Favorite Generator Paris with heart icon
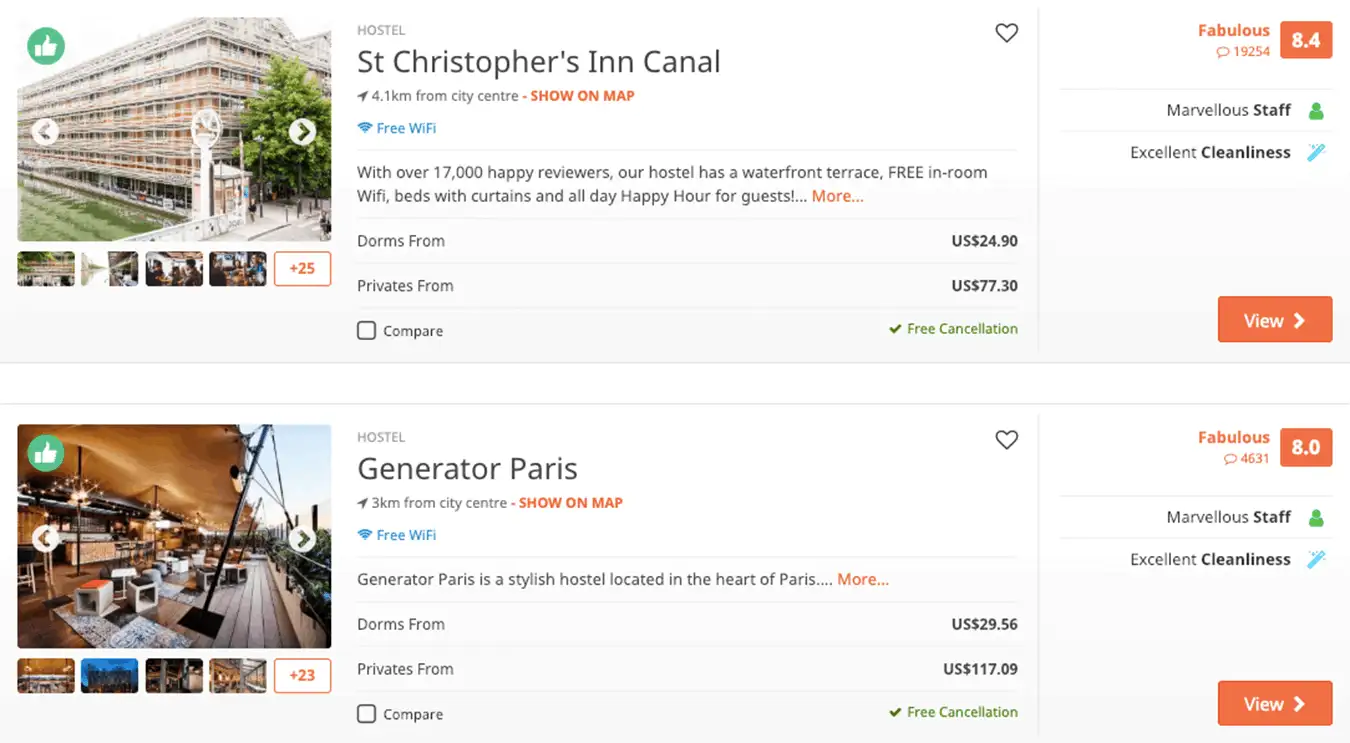1350x743 pixels. 1006,440
